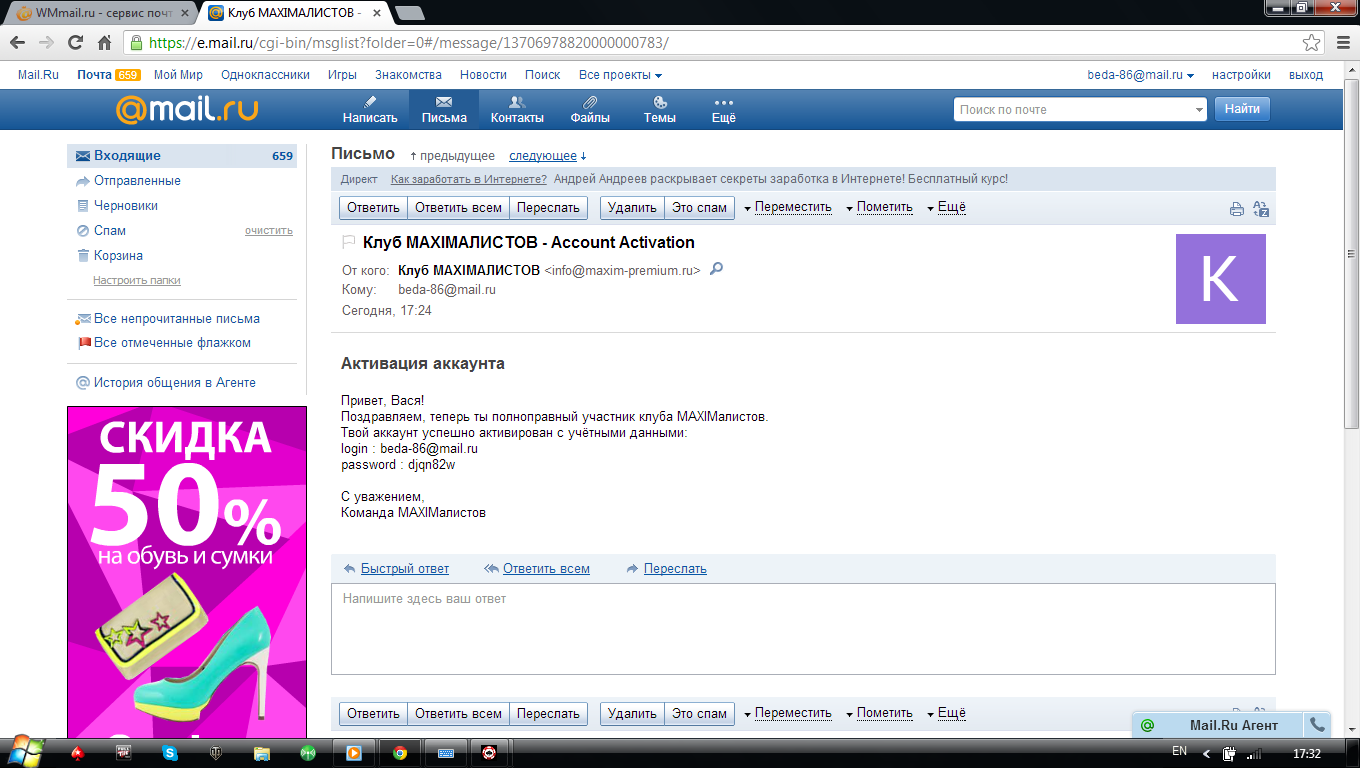Viewport: 1360px width, 768px height.
Task: Click Почта in the top portal bar
Action: pyautogui.click(x=94, y=75)
